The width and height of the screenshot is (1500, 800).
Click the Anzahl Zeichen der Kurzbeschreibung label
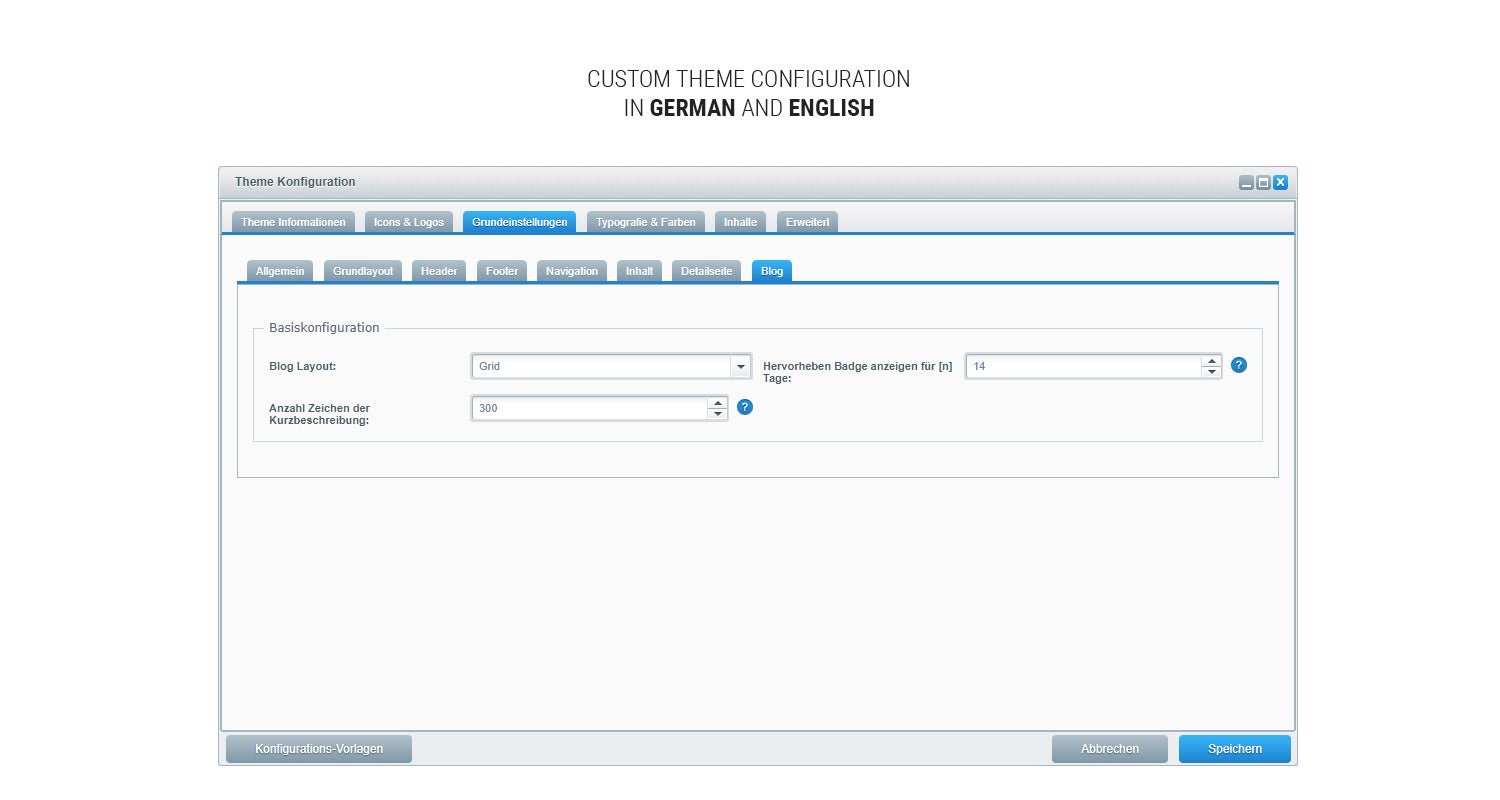pyautogui.click(x=319, y=414)
